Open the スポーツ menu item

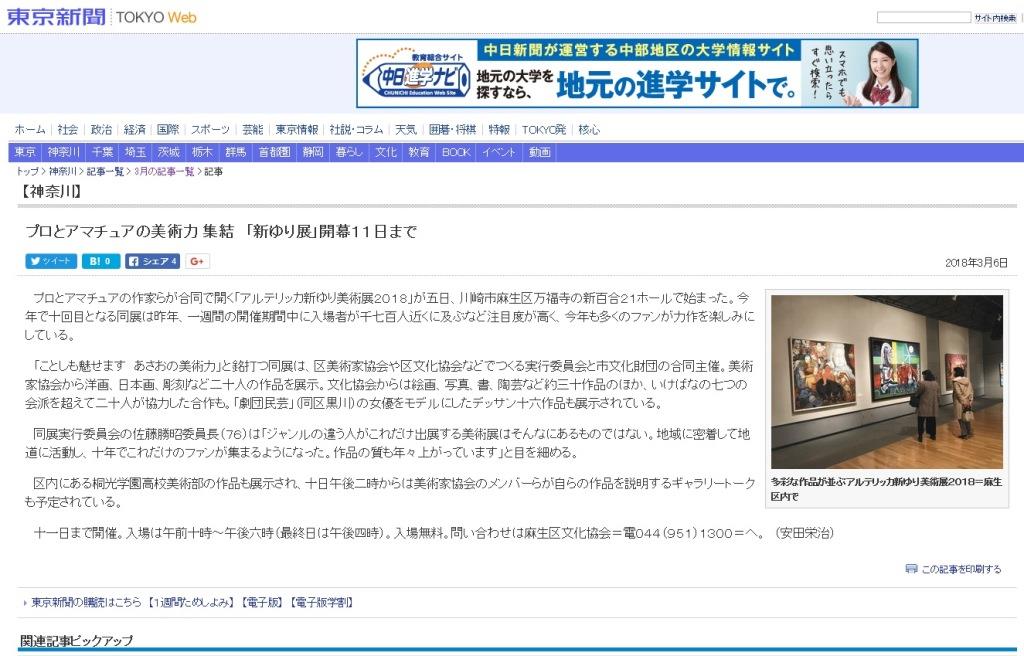coord(210,130)
